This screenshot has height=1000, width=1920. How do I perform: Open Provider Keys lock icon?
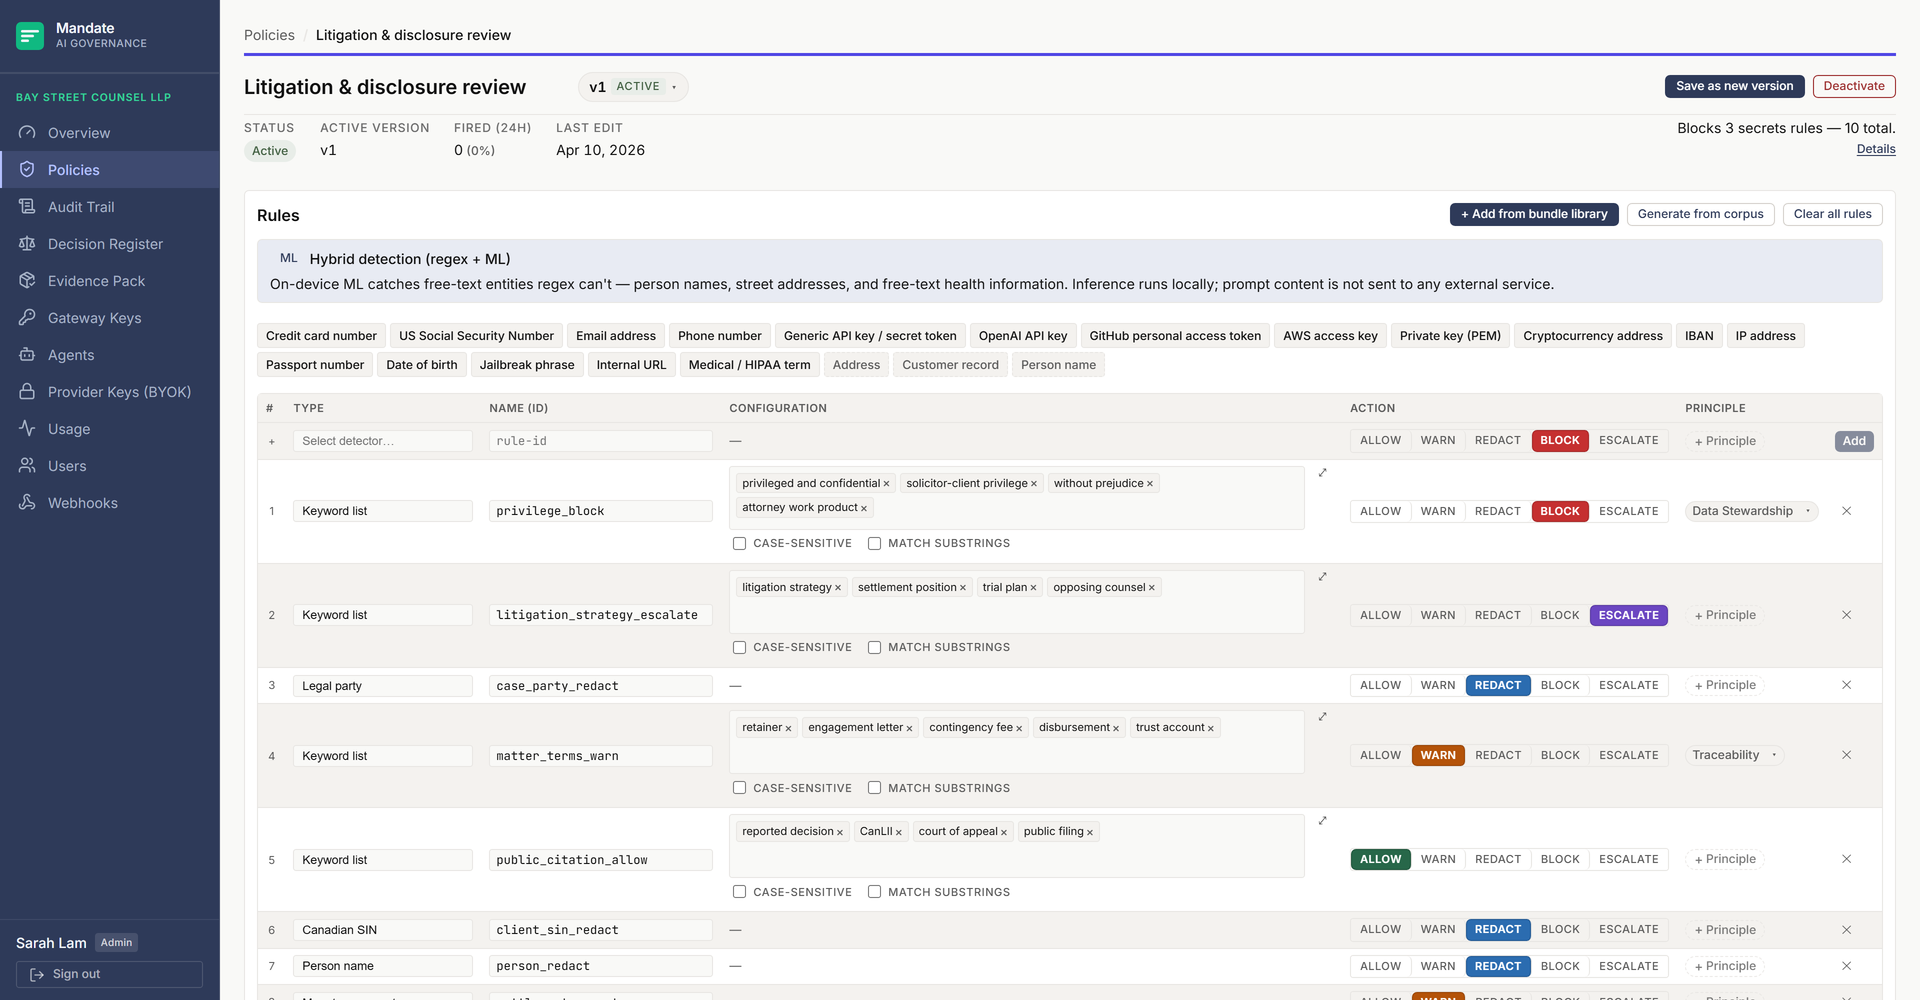coord(27,392)
